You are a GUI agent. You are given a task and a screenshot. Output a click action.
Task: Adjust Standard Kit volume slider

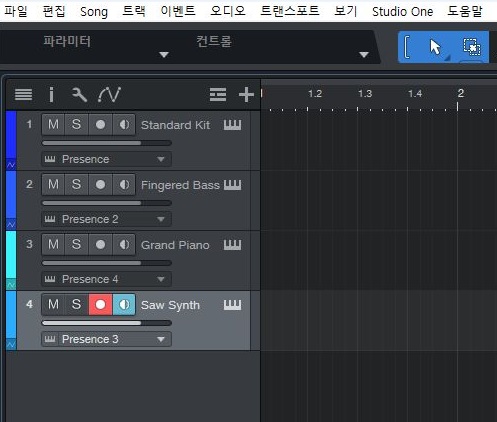[x=107, y=143]
